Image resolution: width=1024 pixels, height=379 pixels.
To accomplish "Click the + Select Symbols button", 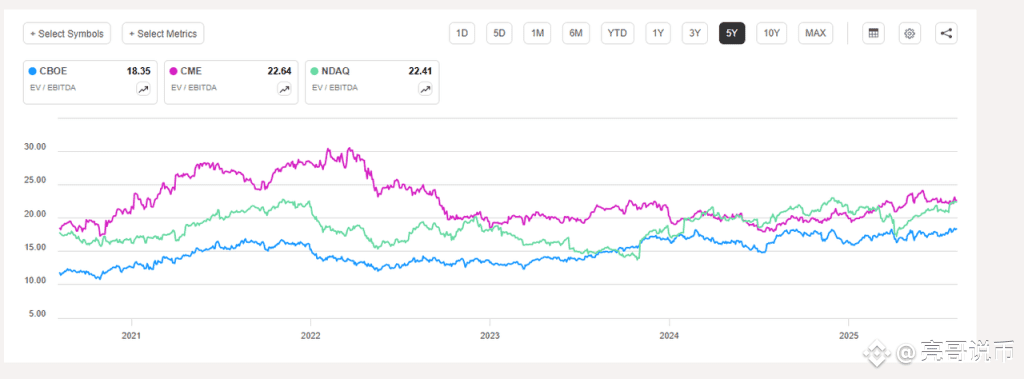I will coord(67,33).
